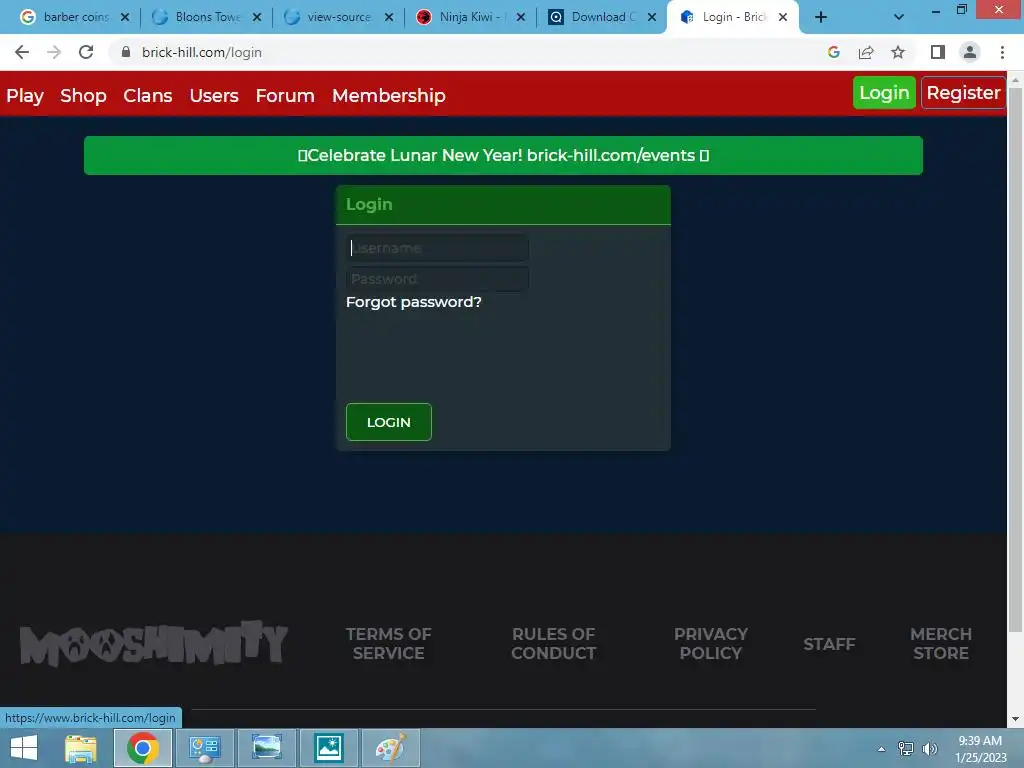Open the Terms of Service footer link
1024x768 pixels.
click(389, 643)
